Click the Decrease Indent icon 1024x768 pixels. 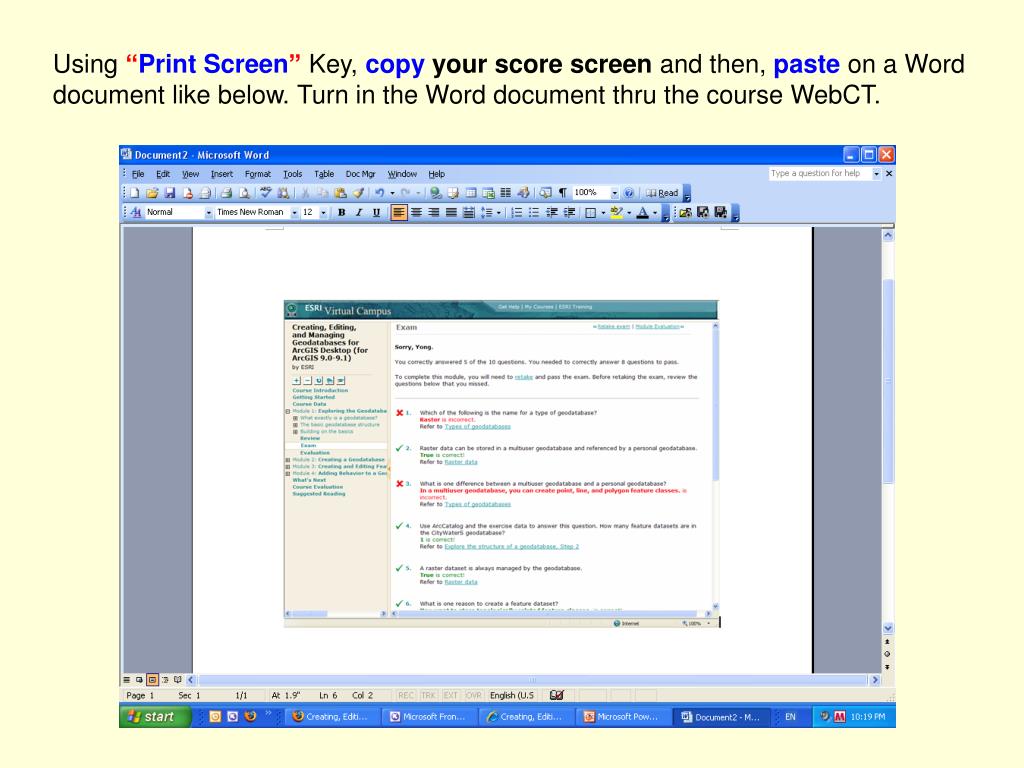(552, 212)
